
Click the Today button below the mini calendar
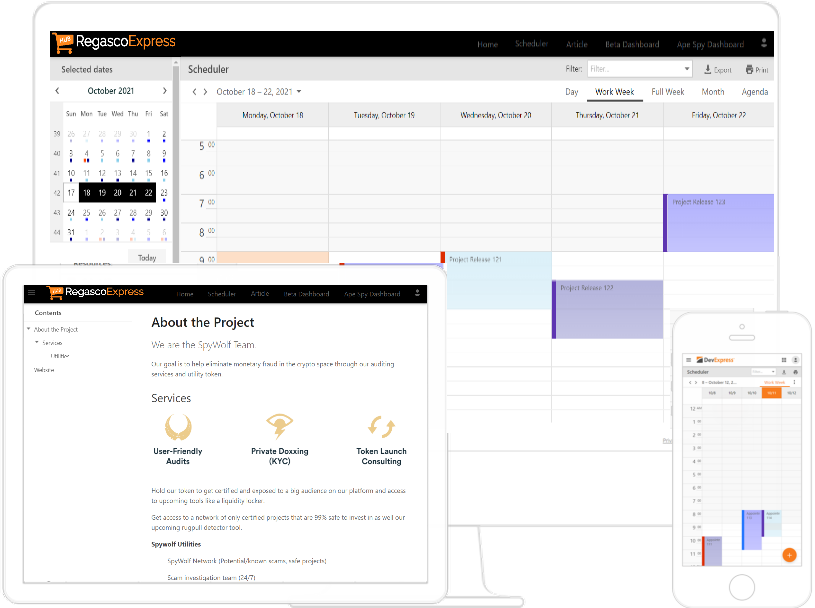point(147,257)
